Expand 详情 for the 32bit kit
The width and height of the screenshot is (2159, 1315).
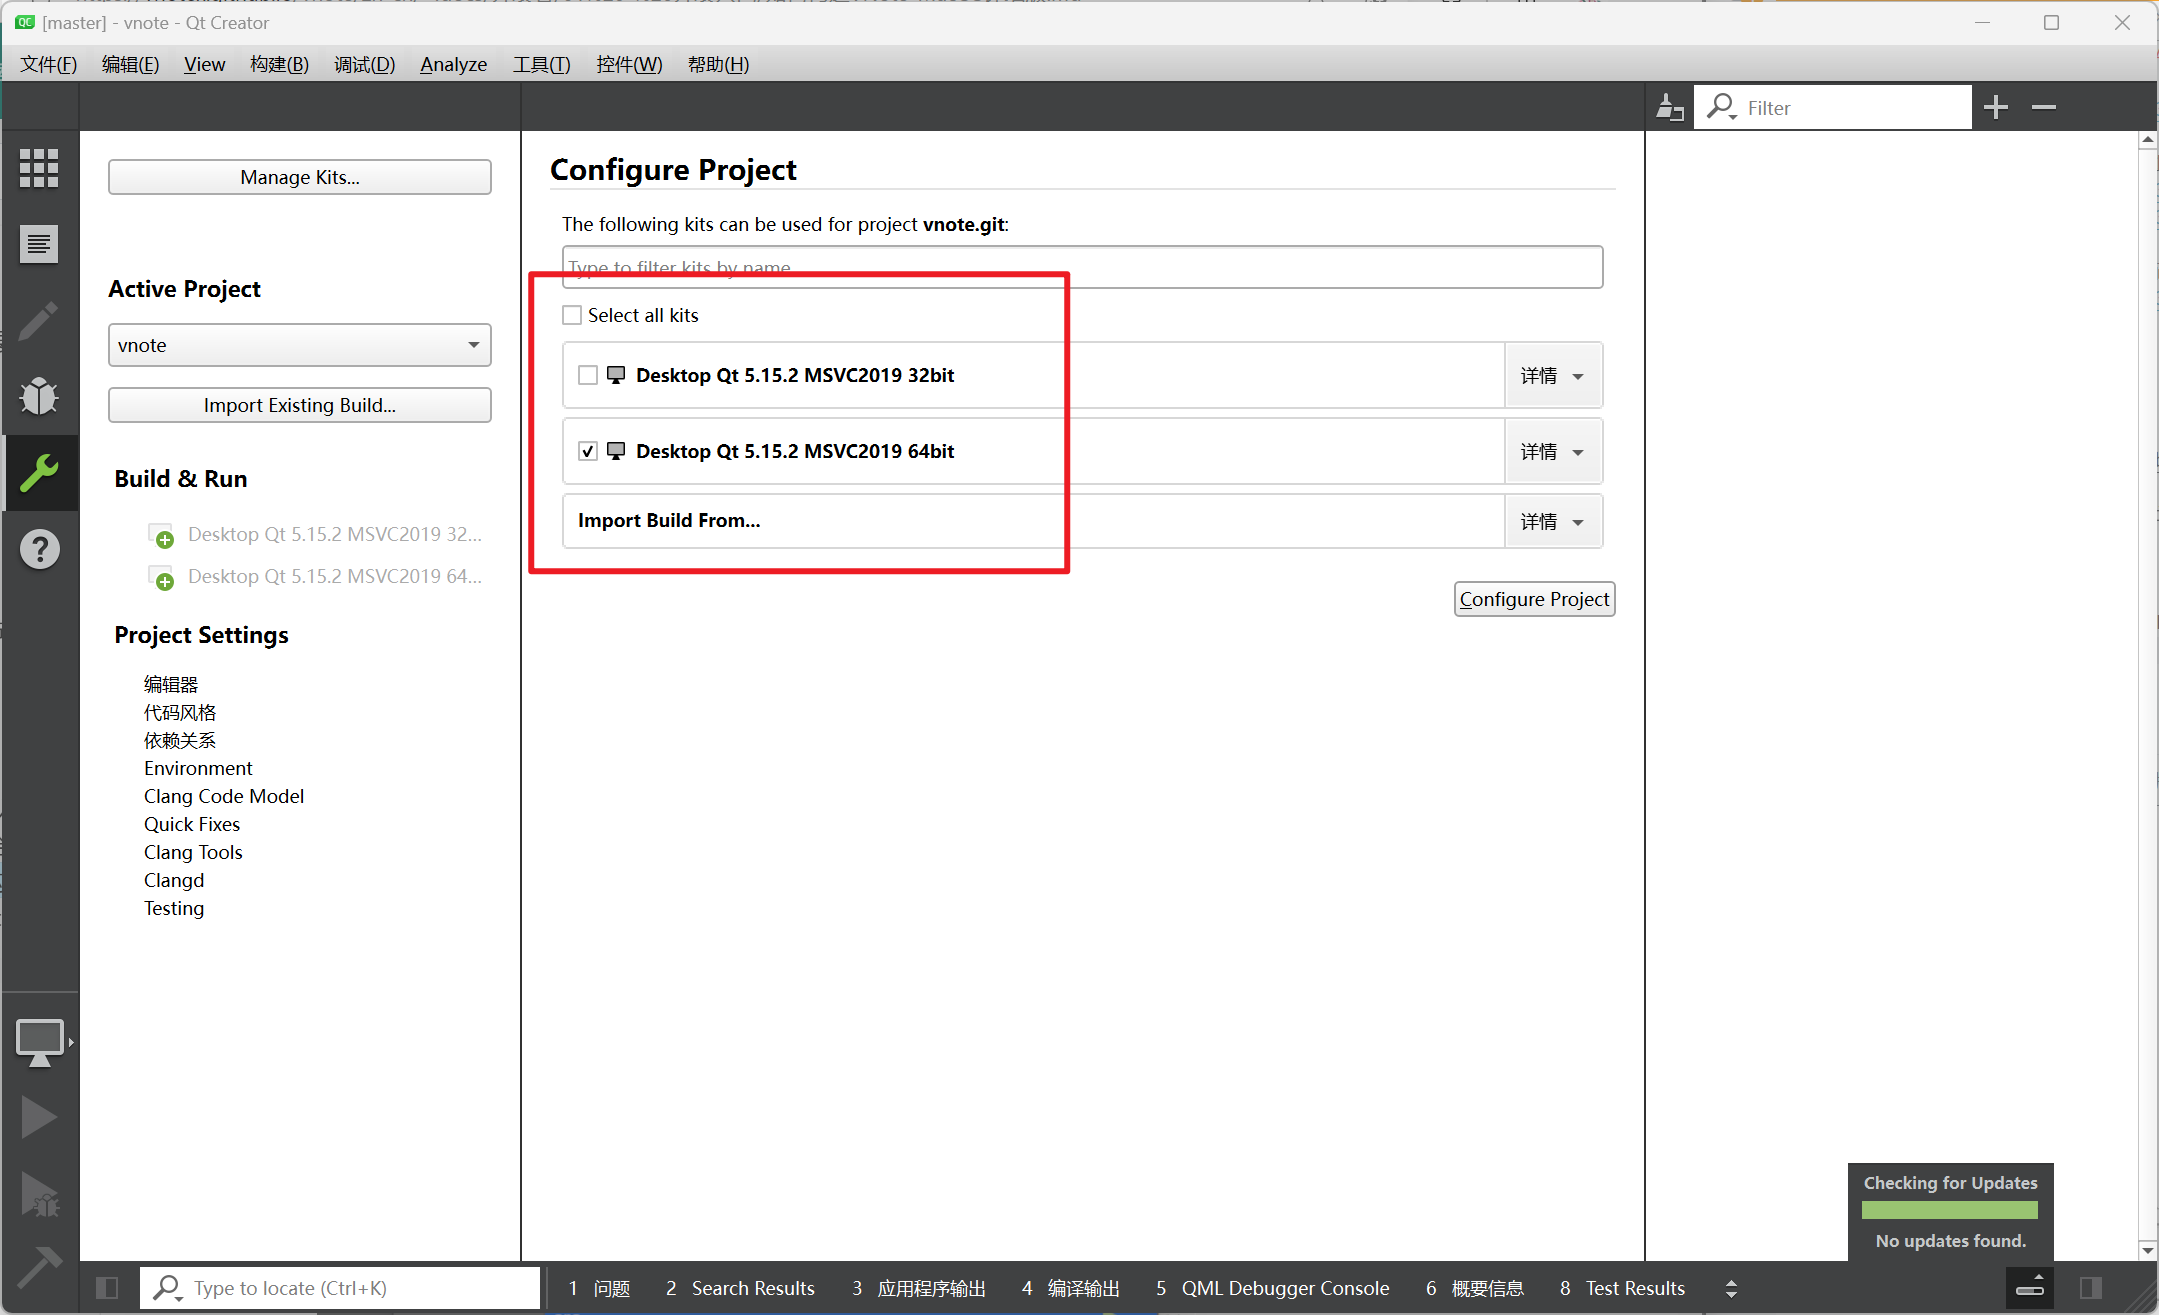click(1552, 376)
